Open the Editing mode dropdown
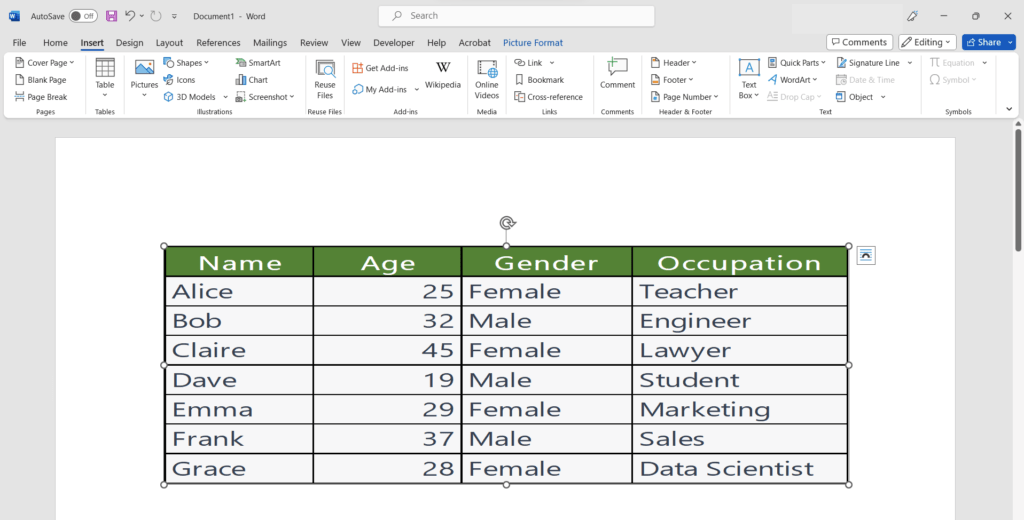The width and height of the screenshot is (1024, 520). tap(927, 42)
